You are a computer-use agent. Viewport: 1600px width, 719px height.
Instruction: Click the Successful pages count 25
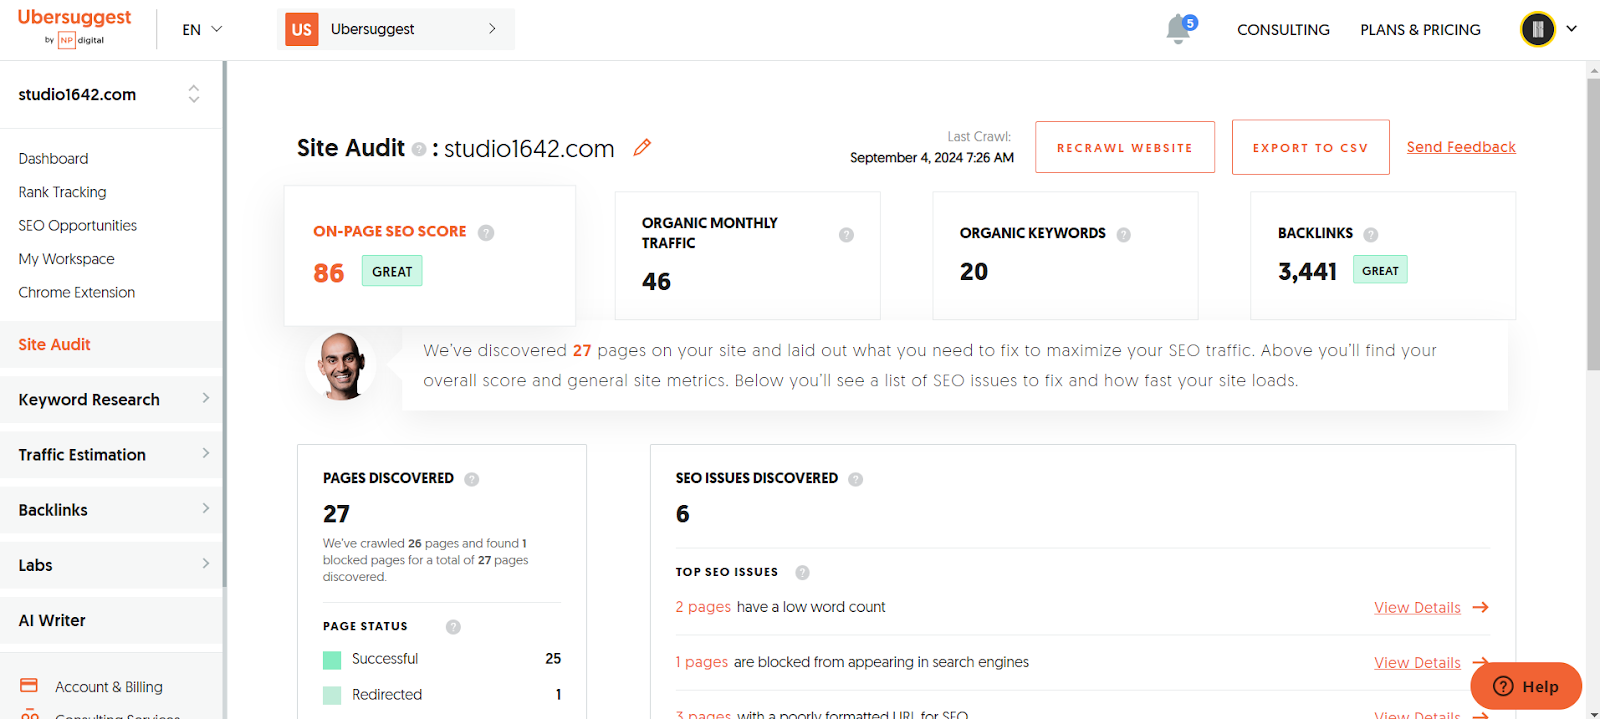(553, 659)
